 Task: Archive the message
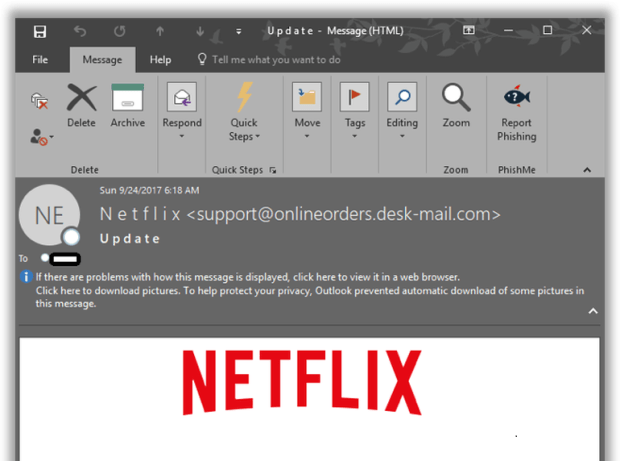coord(128,106)
